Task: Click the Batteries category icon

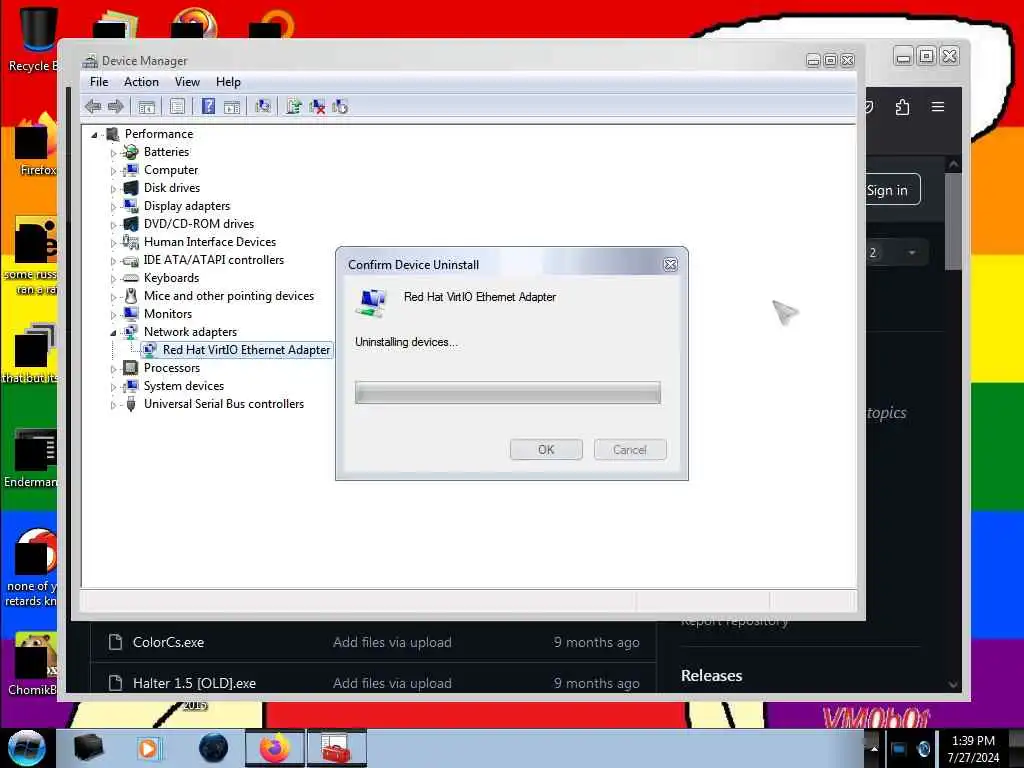Action: click(131, 152)
